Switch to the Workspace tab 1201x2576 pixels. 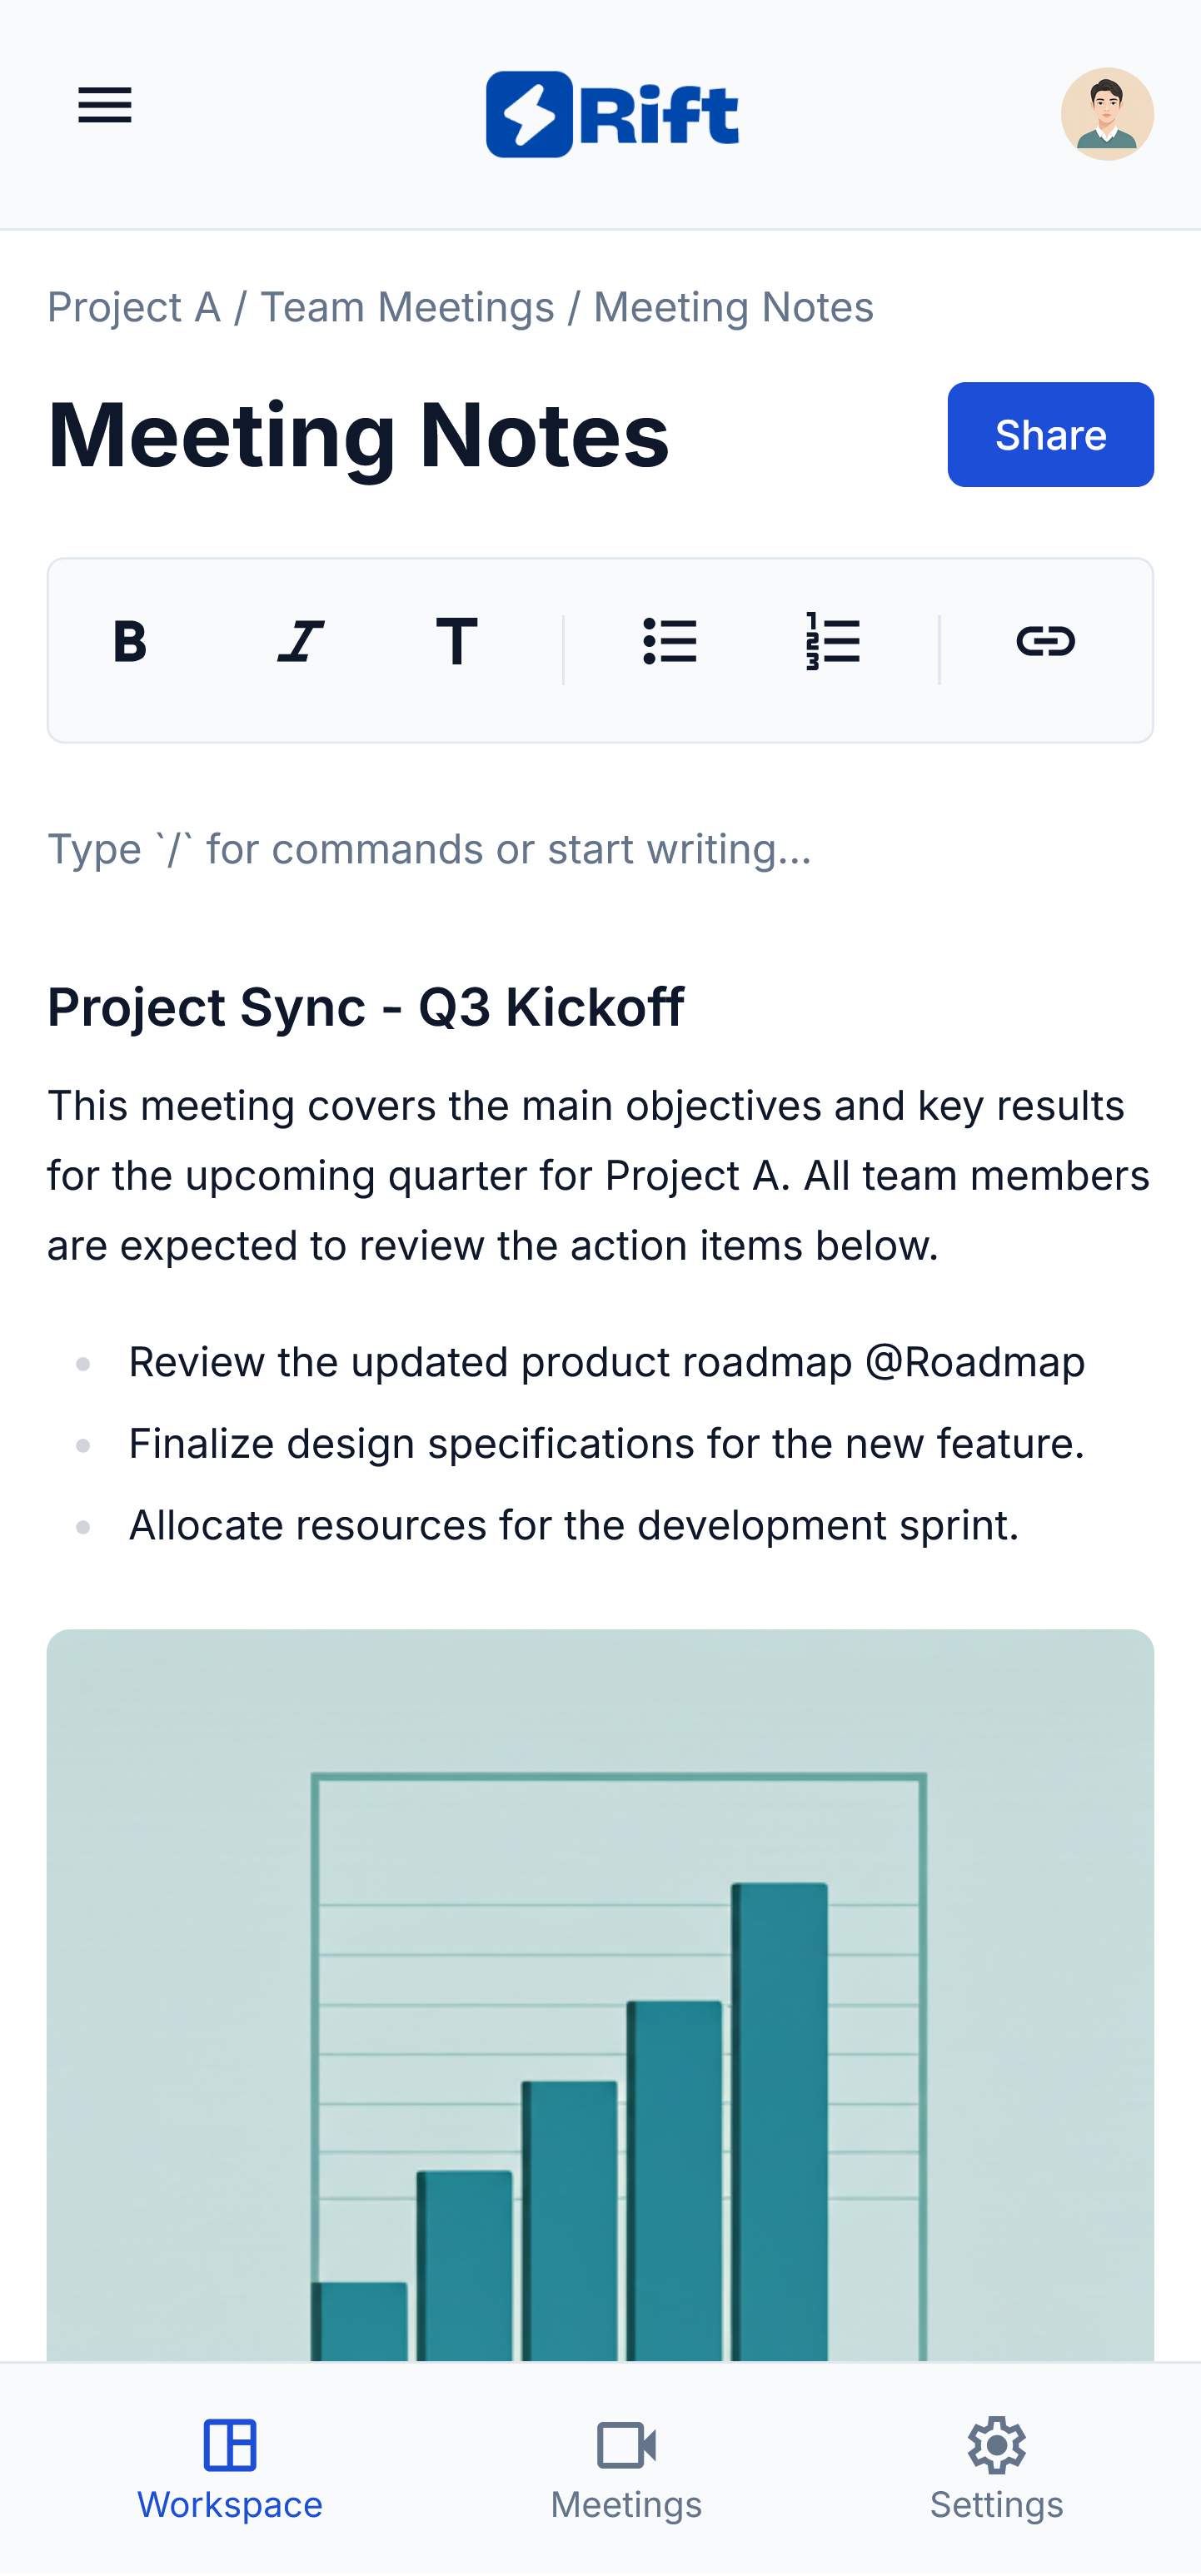(230, 2468)
